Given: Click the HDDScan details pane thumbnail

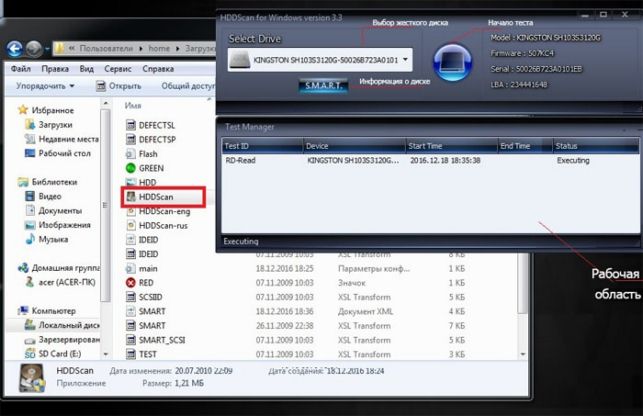Looking at the screenshot, I should 32,377.
